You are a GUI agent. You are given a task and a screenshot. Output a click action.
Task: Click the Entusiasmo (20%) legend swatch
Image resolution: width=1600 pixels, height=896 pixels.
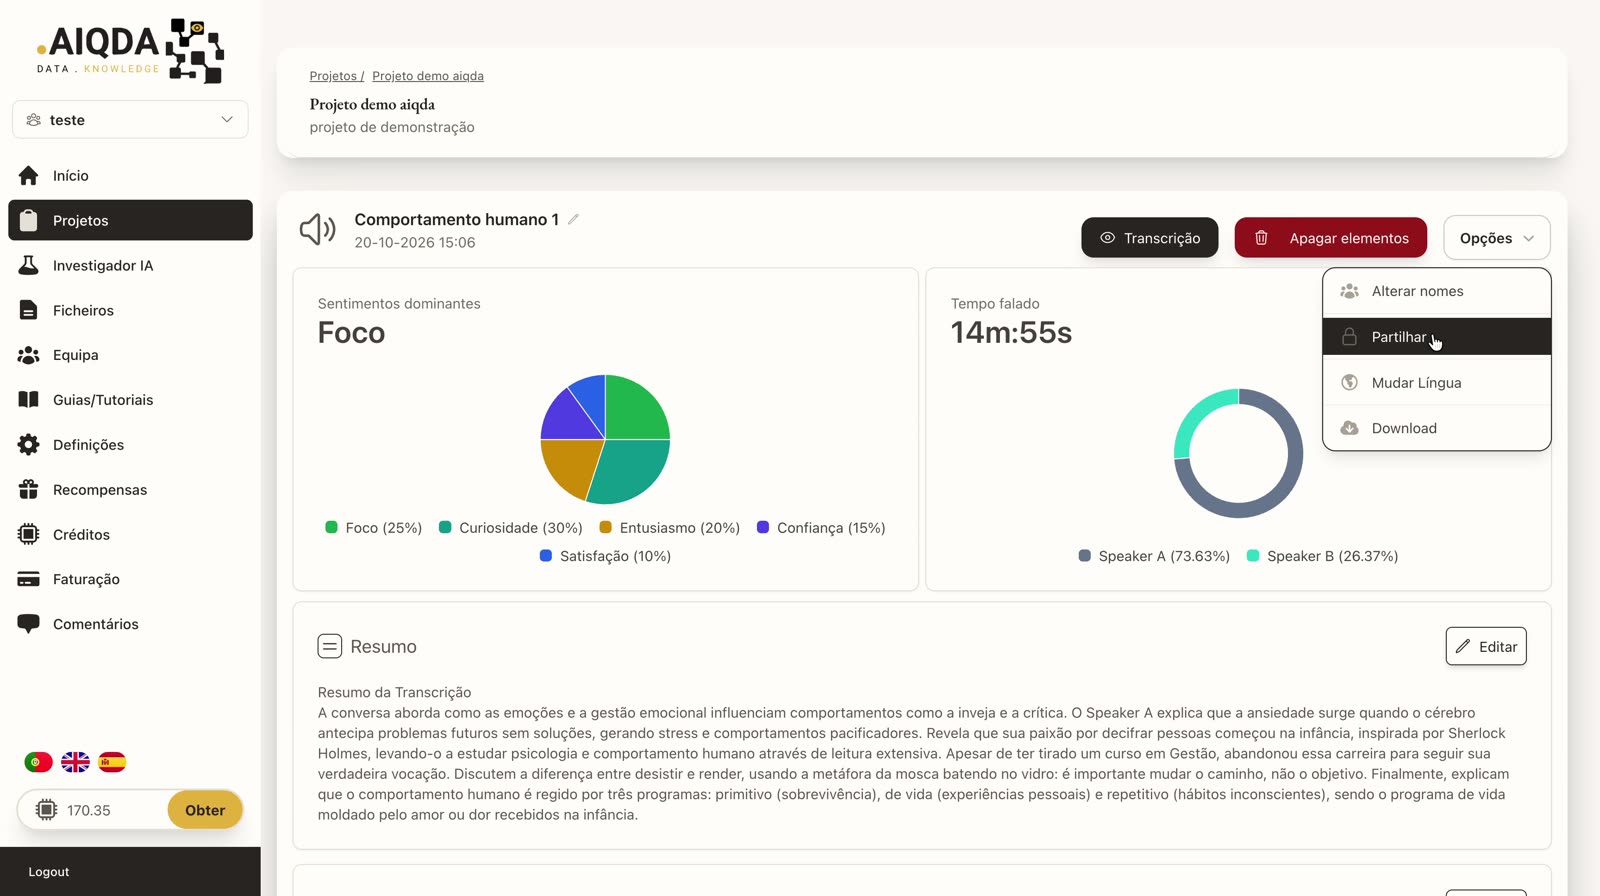[x=605, y=527]
